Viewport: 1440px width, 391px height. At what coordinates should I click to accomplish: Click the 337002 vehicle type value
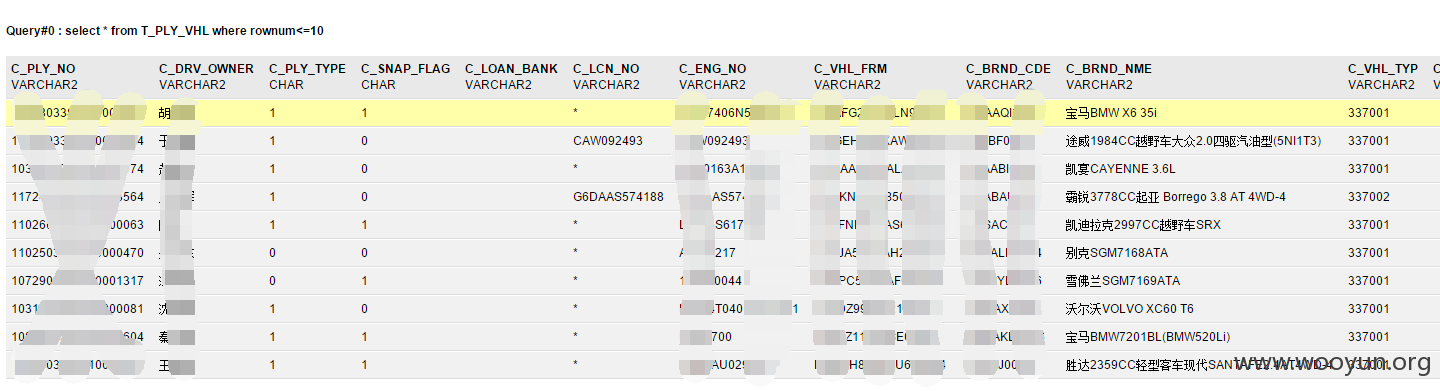click(1368, 197)
